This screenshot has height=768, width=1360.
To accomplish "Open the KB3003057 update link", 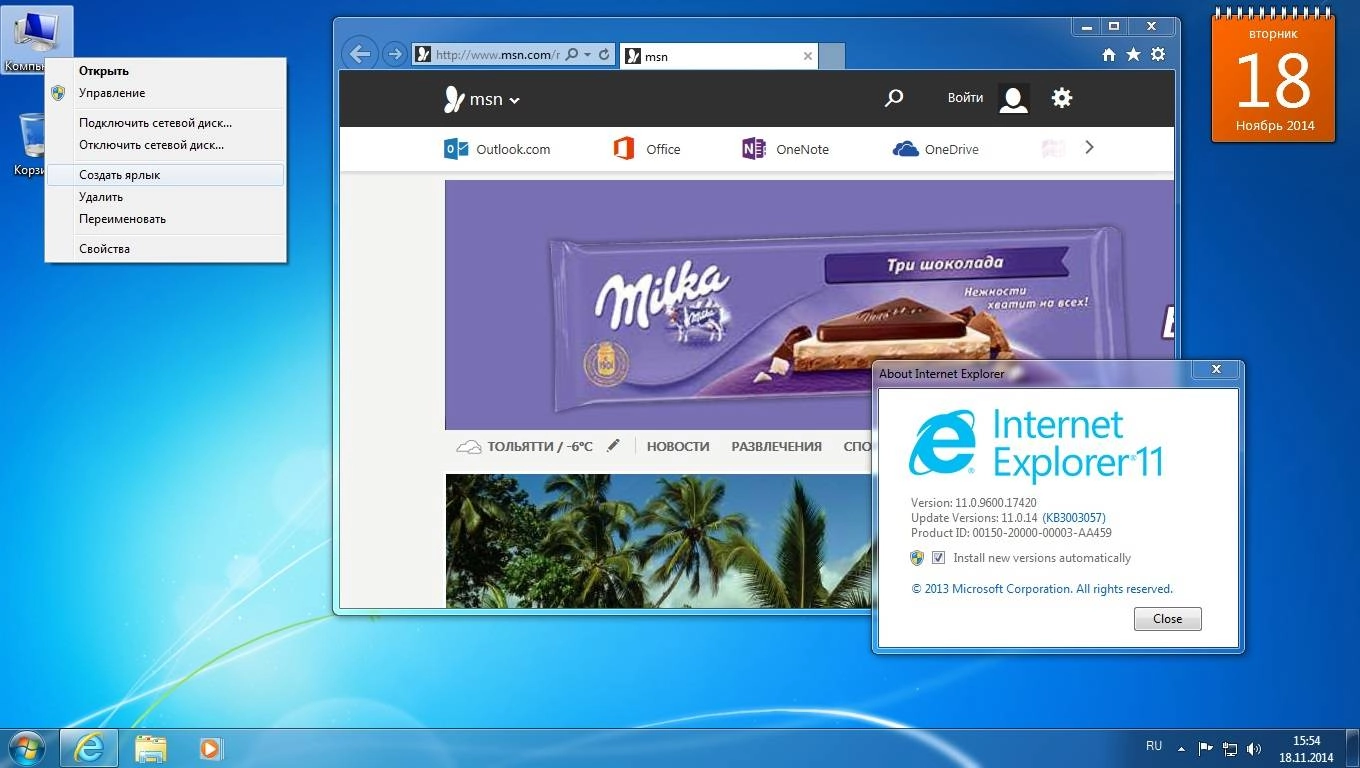I will pyautogui.click(x=1074, y=518).
